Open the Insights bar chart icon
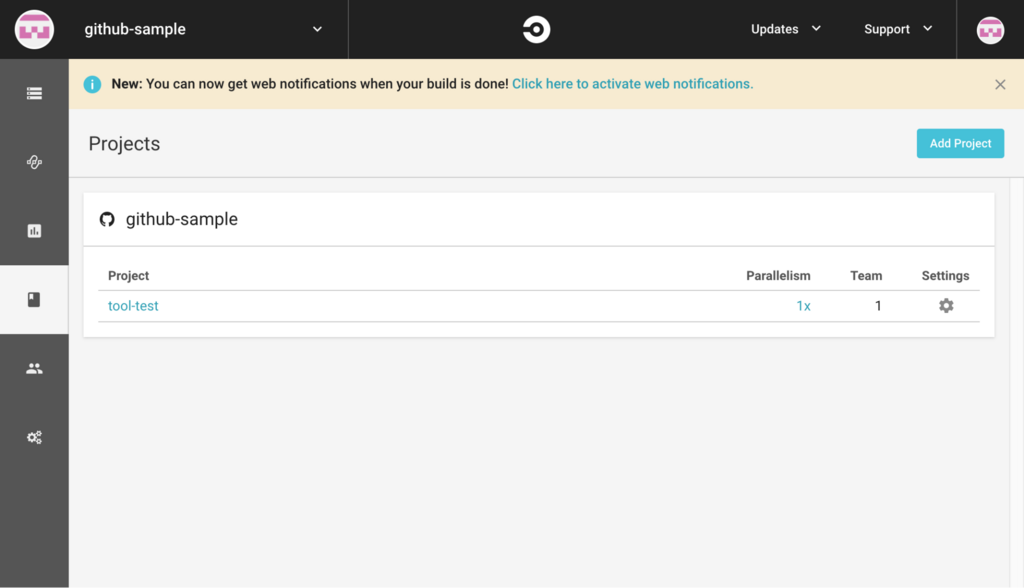Screen dimensions: 1024x588 pyautogui.click(x=34, y=231)
